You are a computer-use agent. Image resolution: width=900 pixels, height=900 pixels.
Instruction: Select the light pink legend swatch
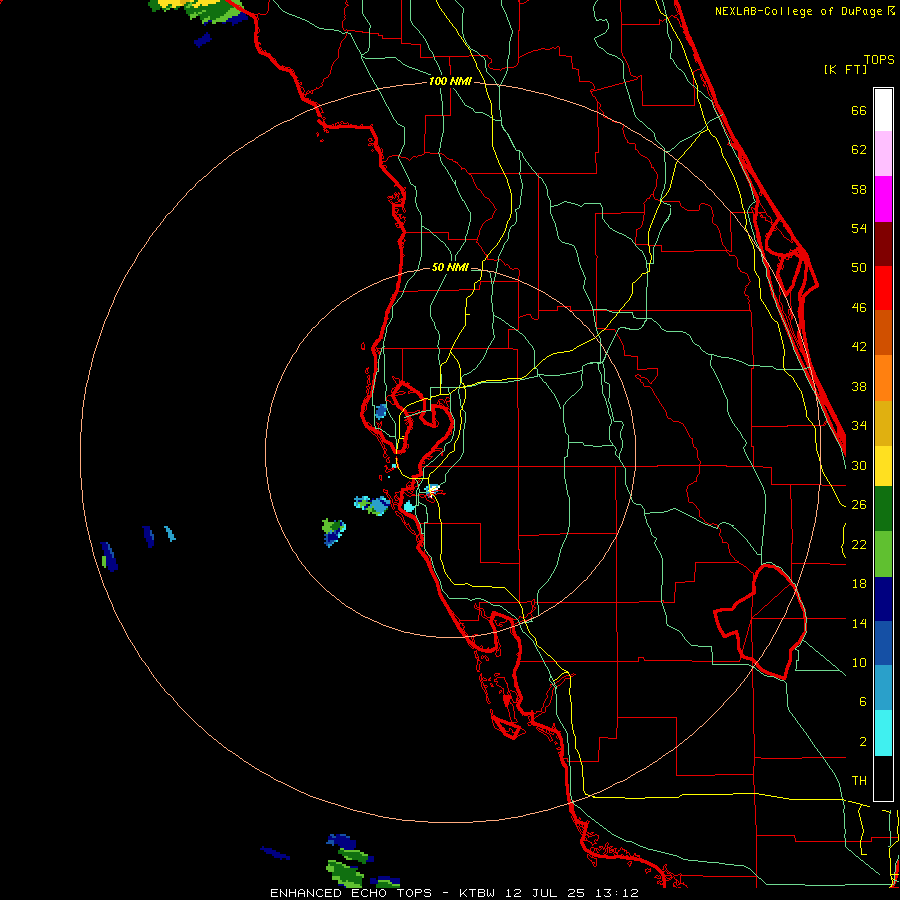coord(883,154)
